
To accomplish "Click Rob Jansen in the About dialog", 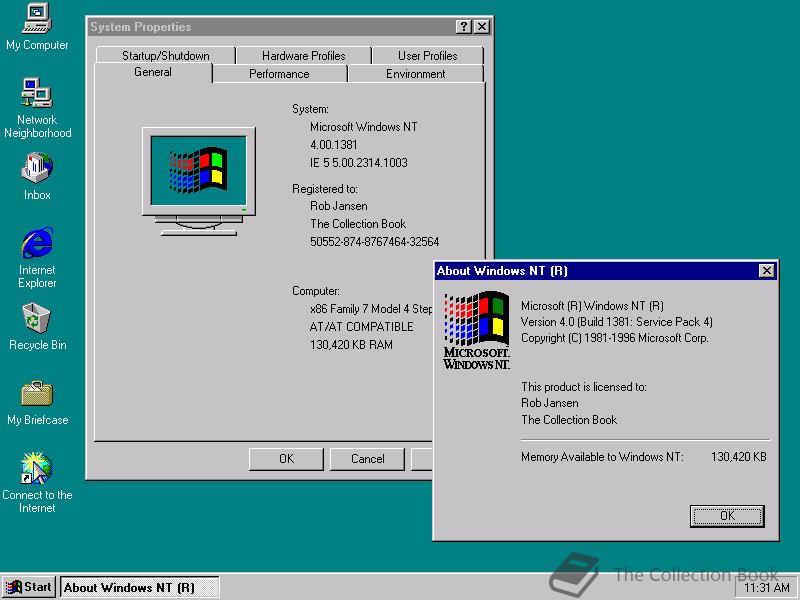I will click(549, 403).
